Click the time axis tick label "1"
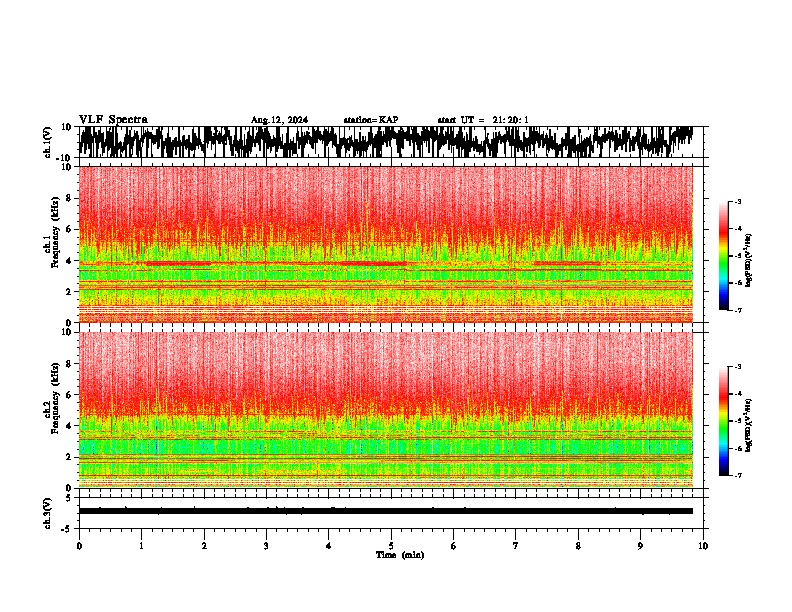The width and height of the screenshot is (792, 612). 141,546
